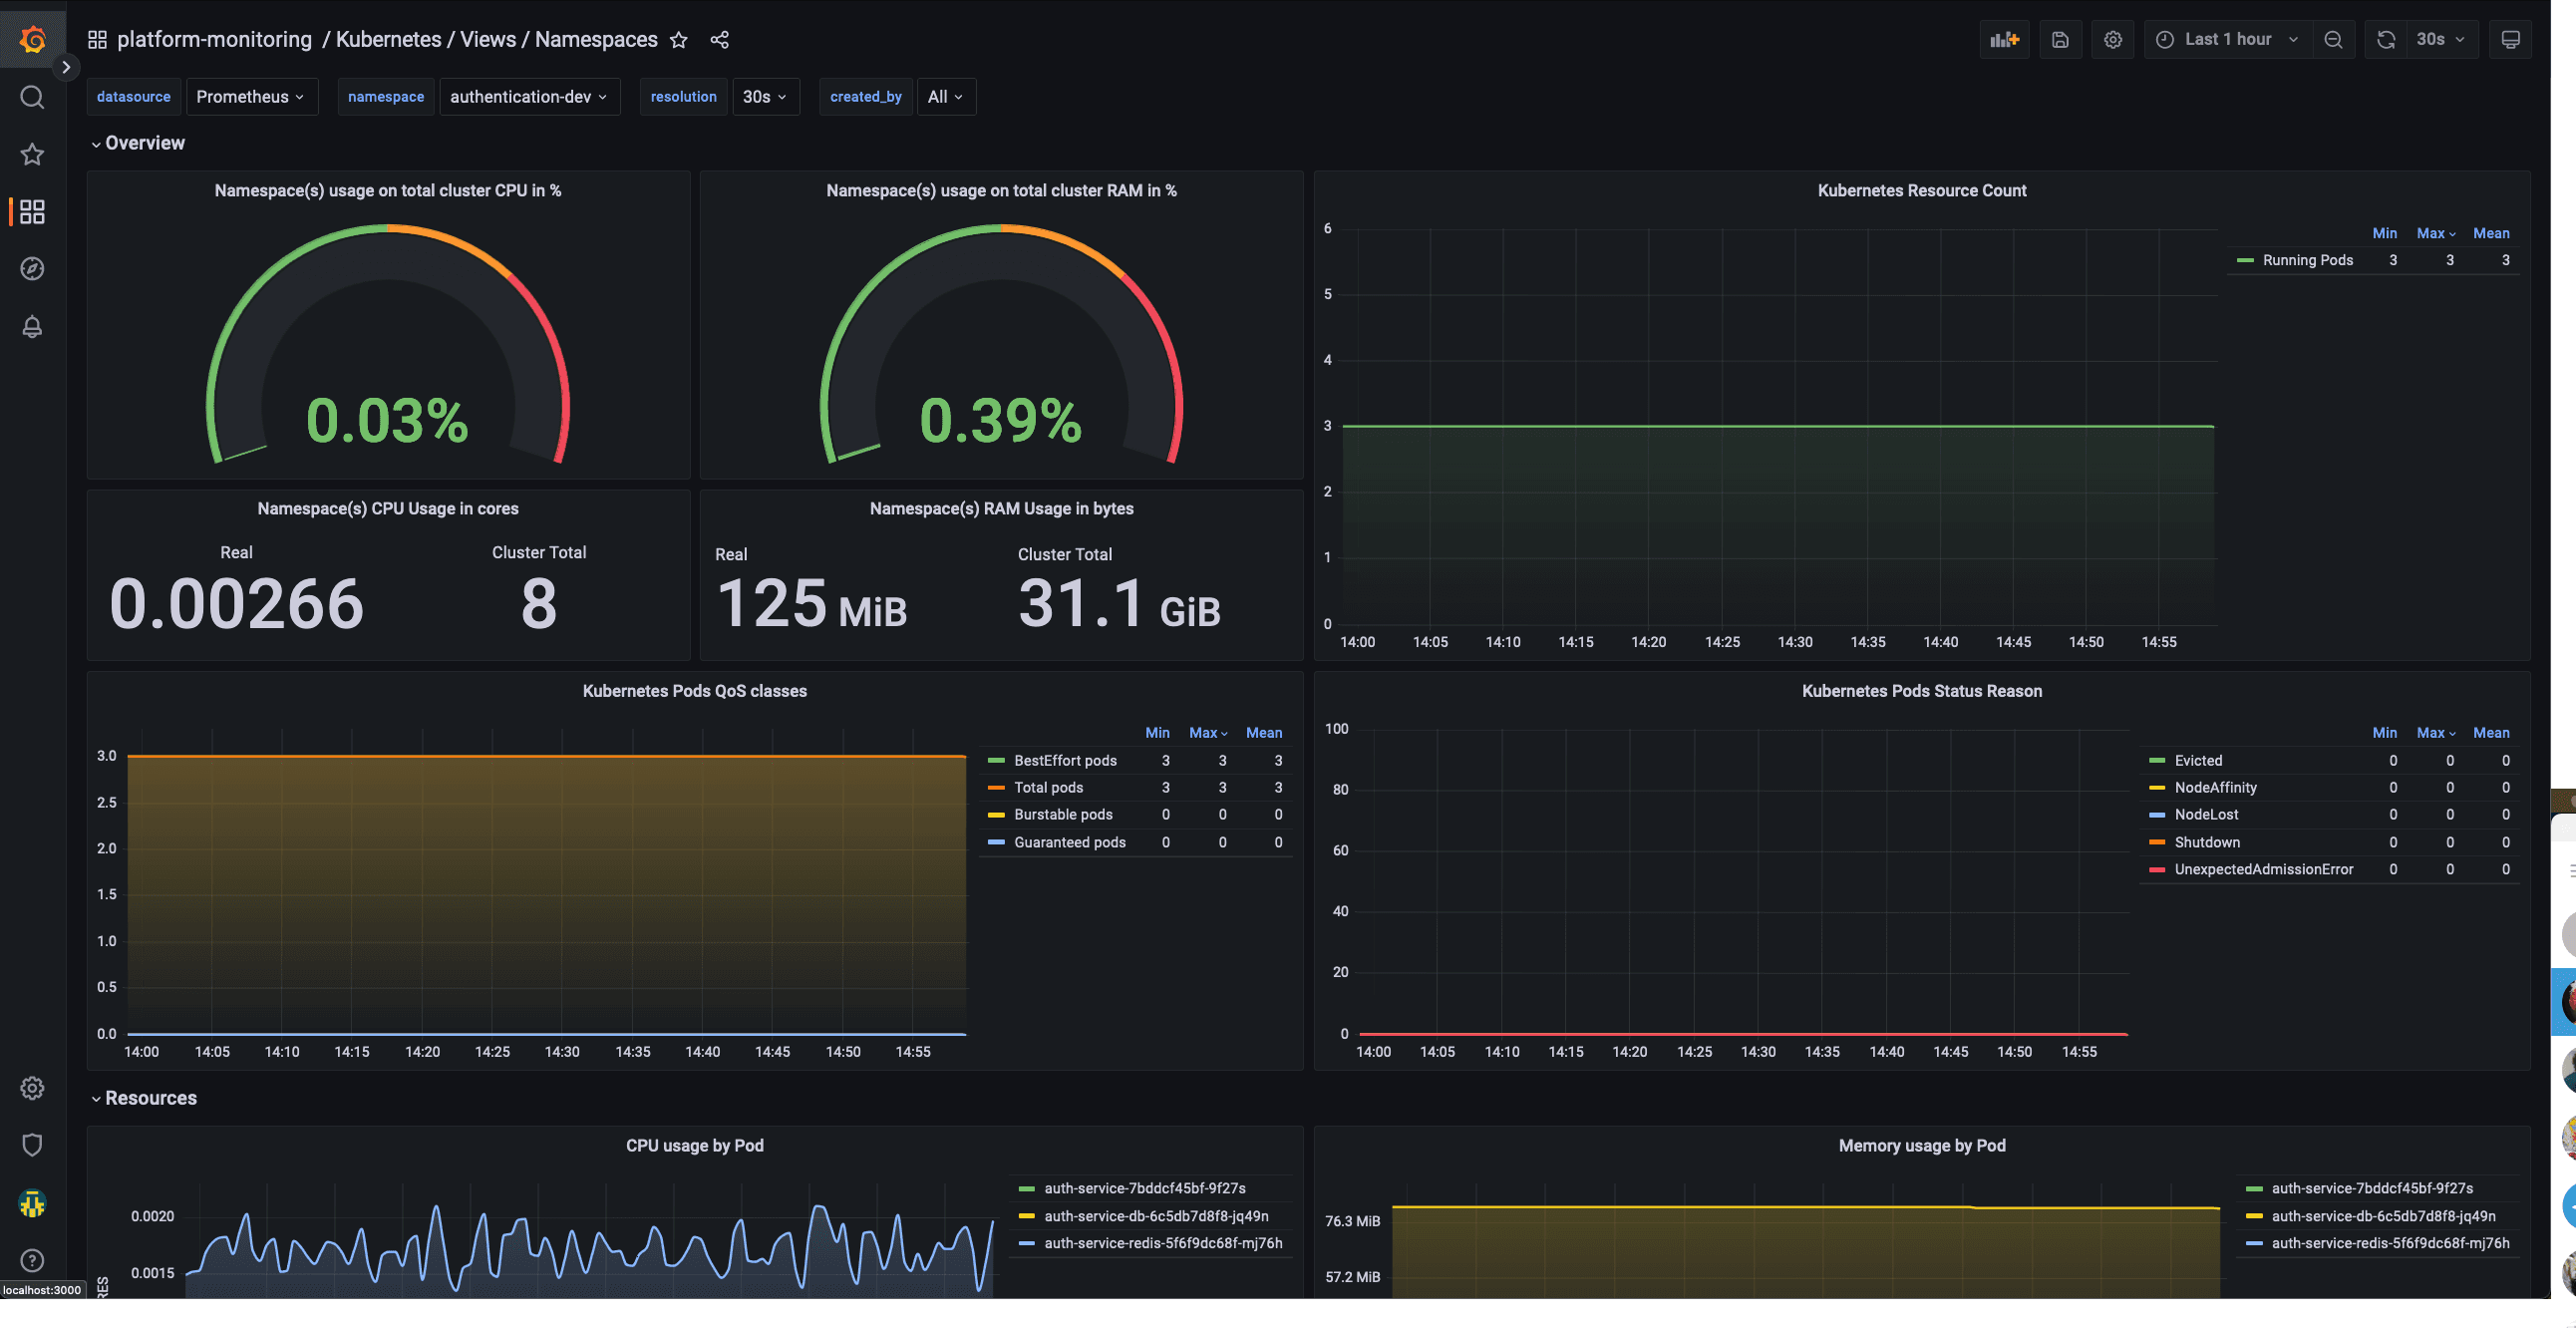
Task: Open the created_by All dropdown
Action: click(944, 97)
